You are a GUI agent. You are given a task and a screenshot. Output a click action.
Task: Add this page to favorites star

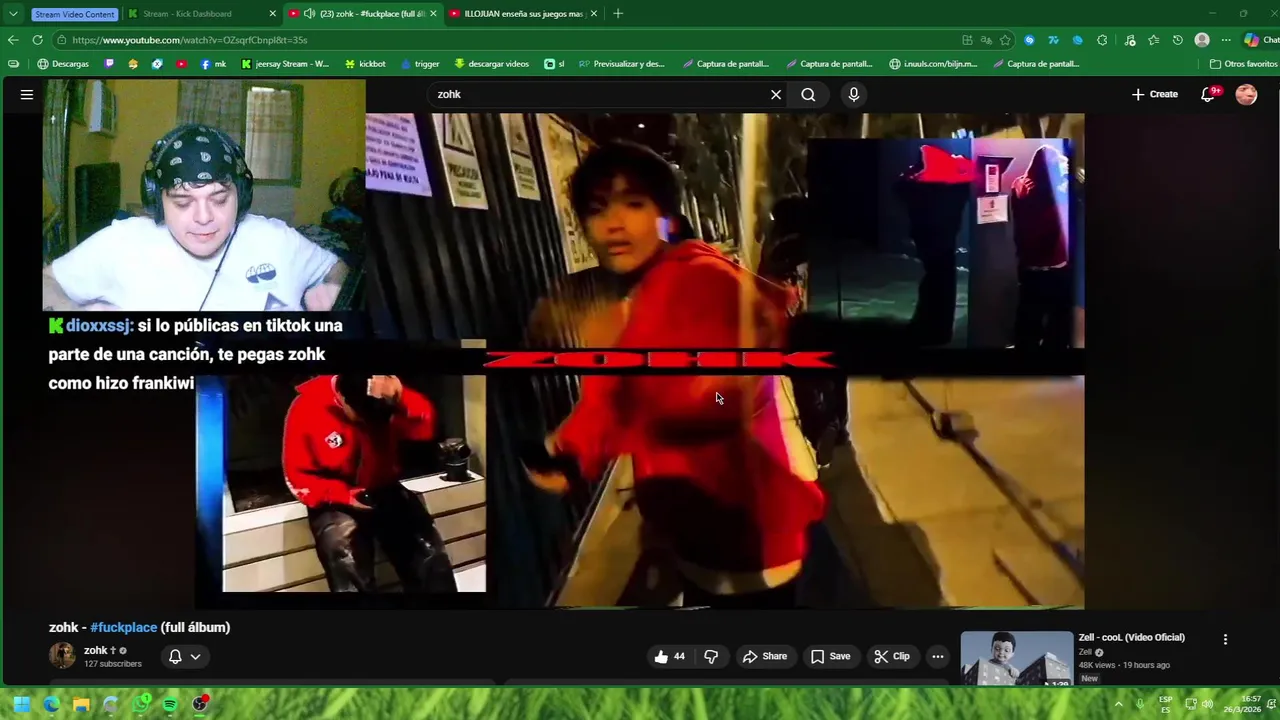1005,40
